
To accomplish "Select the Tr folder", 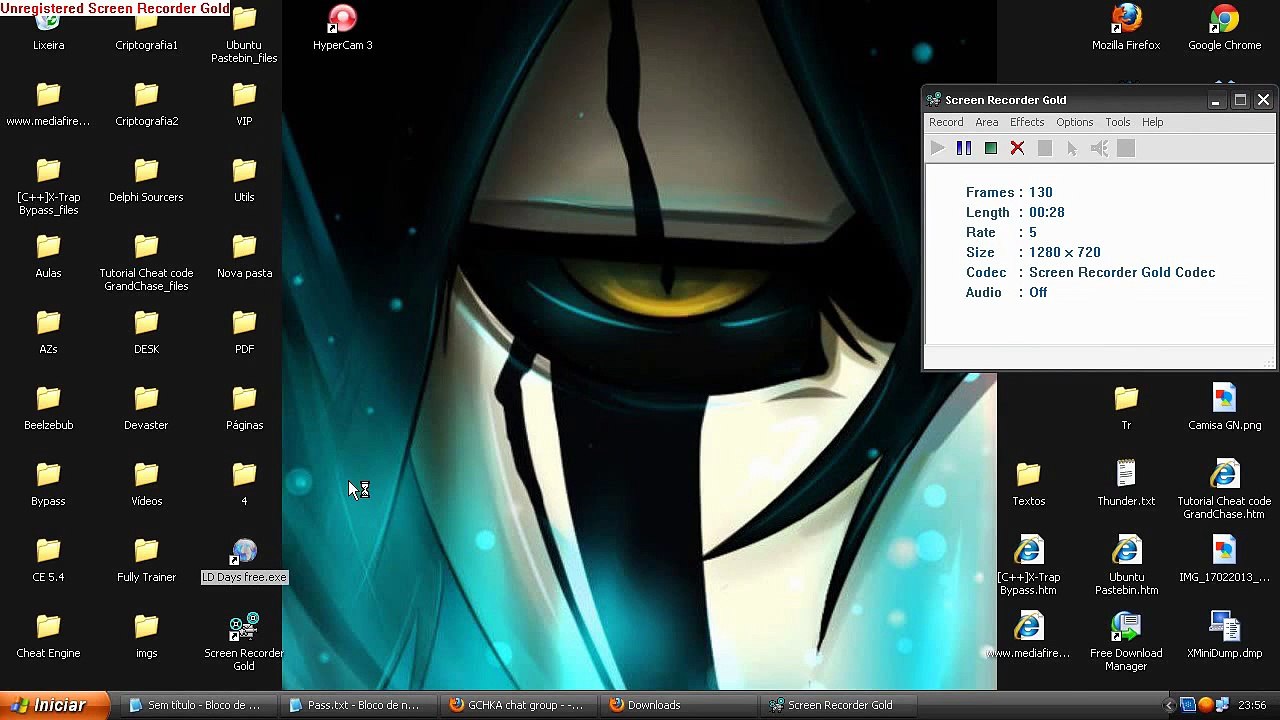I will 1126,408.
